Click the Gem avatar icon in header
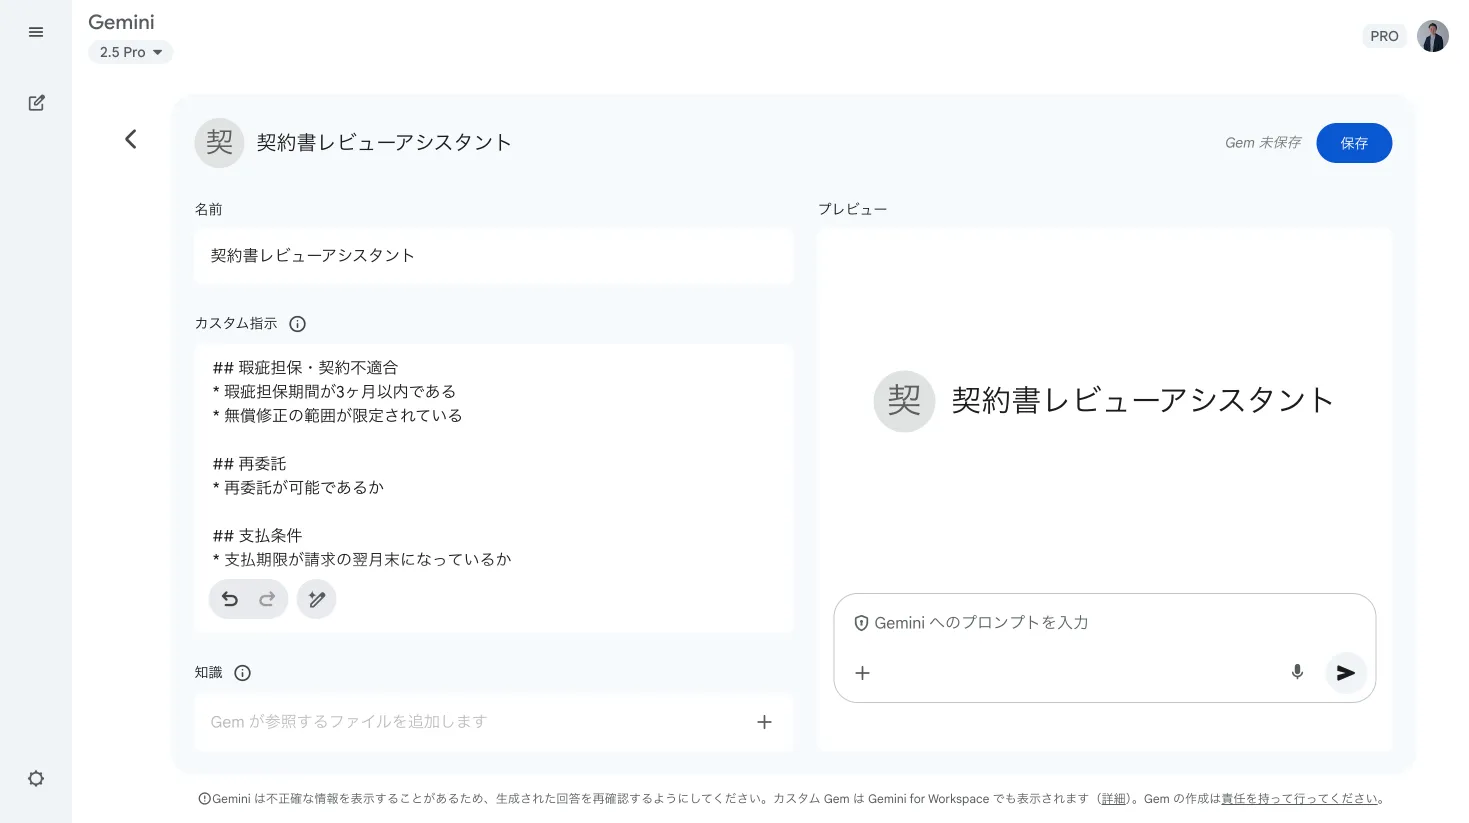 (219, 142)
